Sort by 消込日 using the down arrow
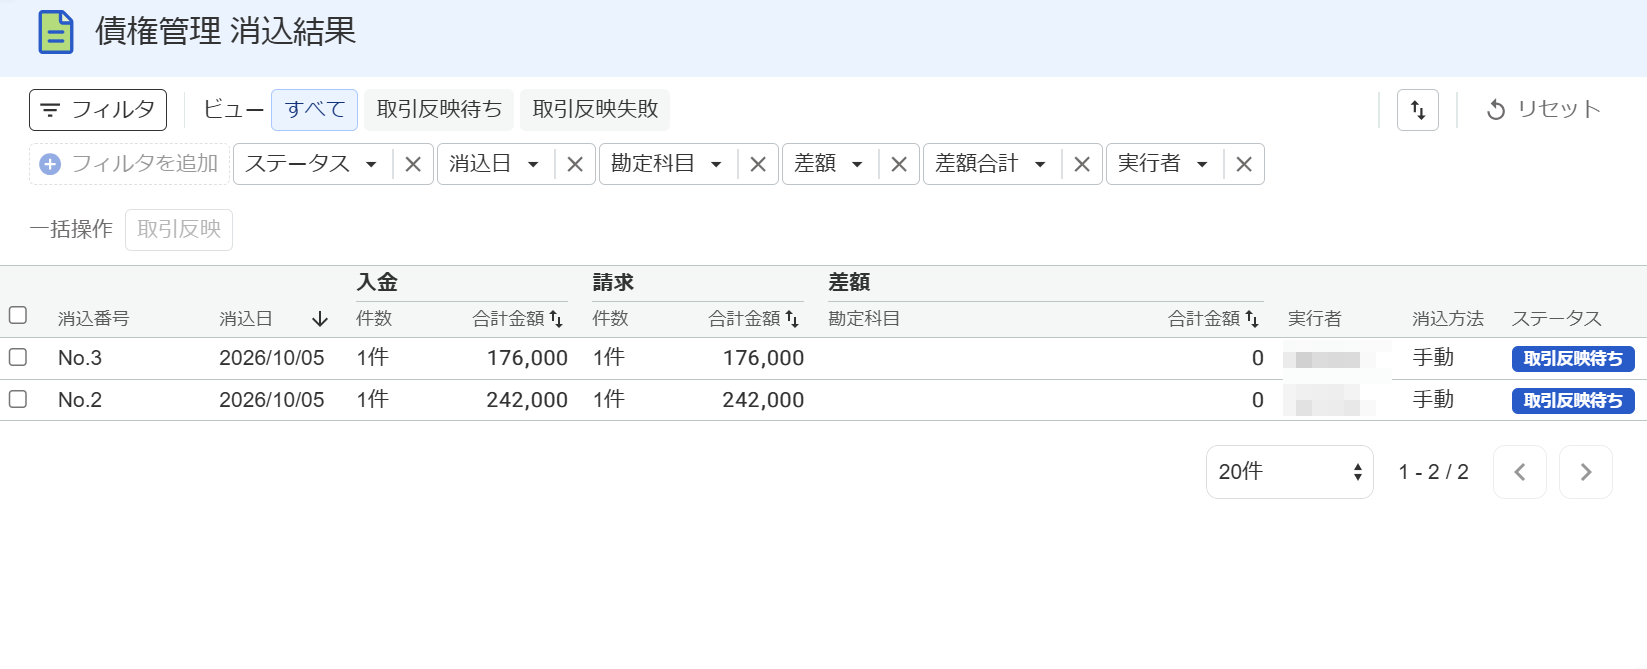The height and width of the screenshot is (669, 1647). click(320, 319)
